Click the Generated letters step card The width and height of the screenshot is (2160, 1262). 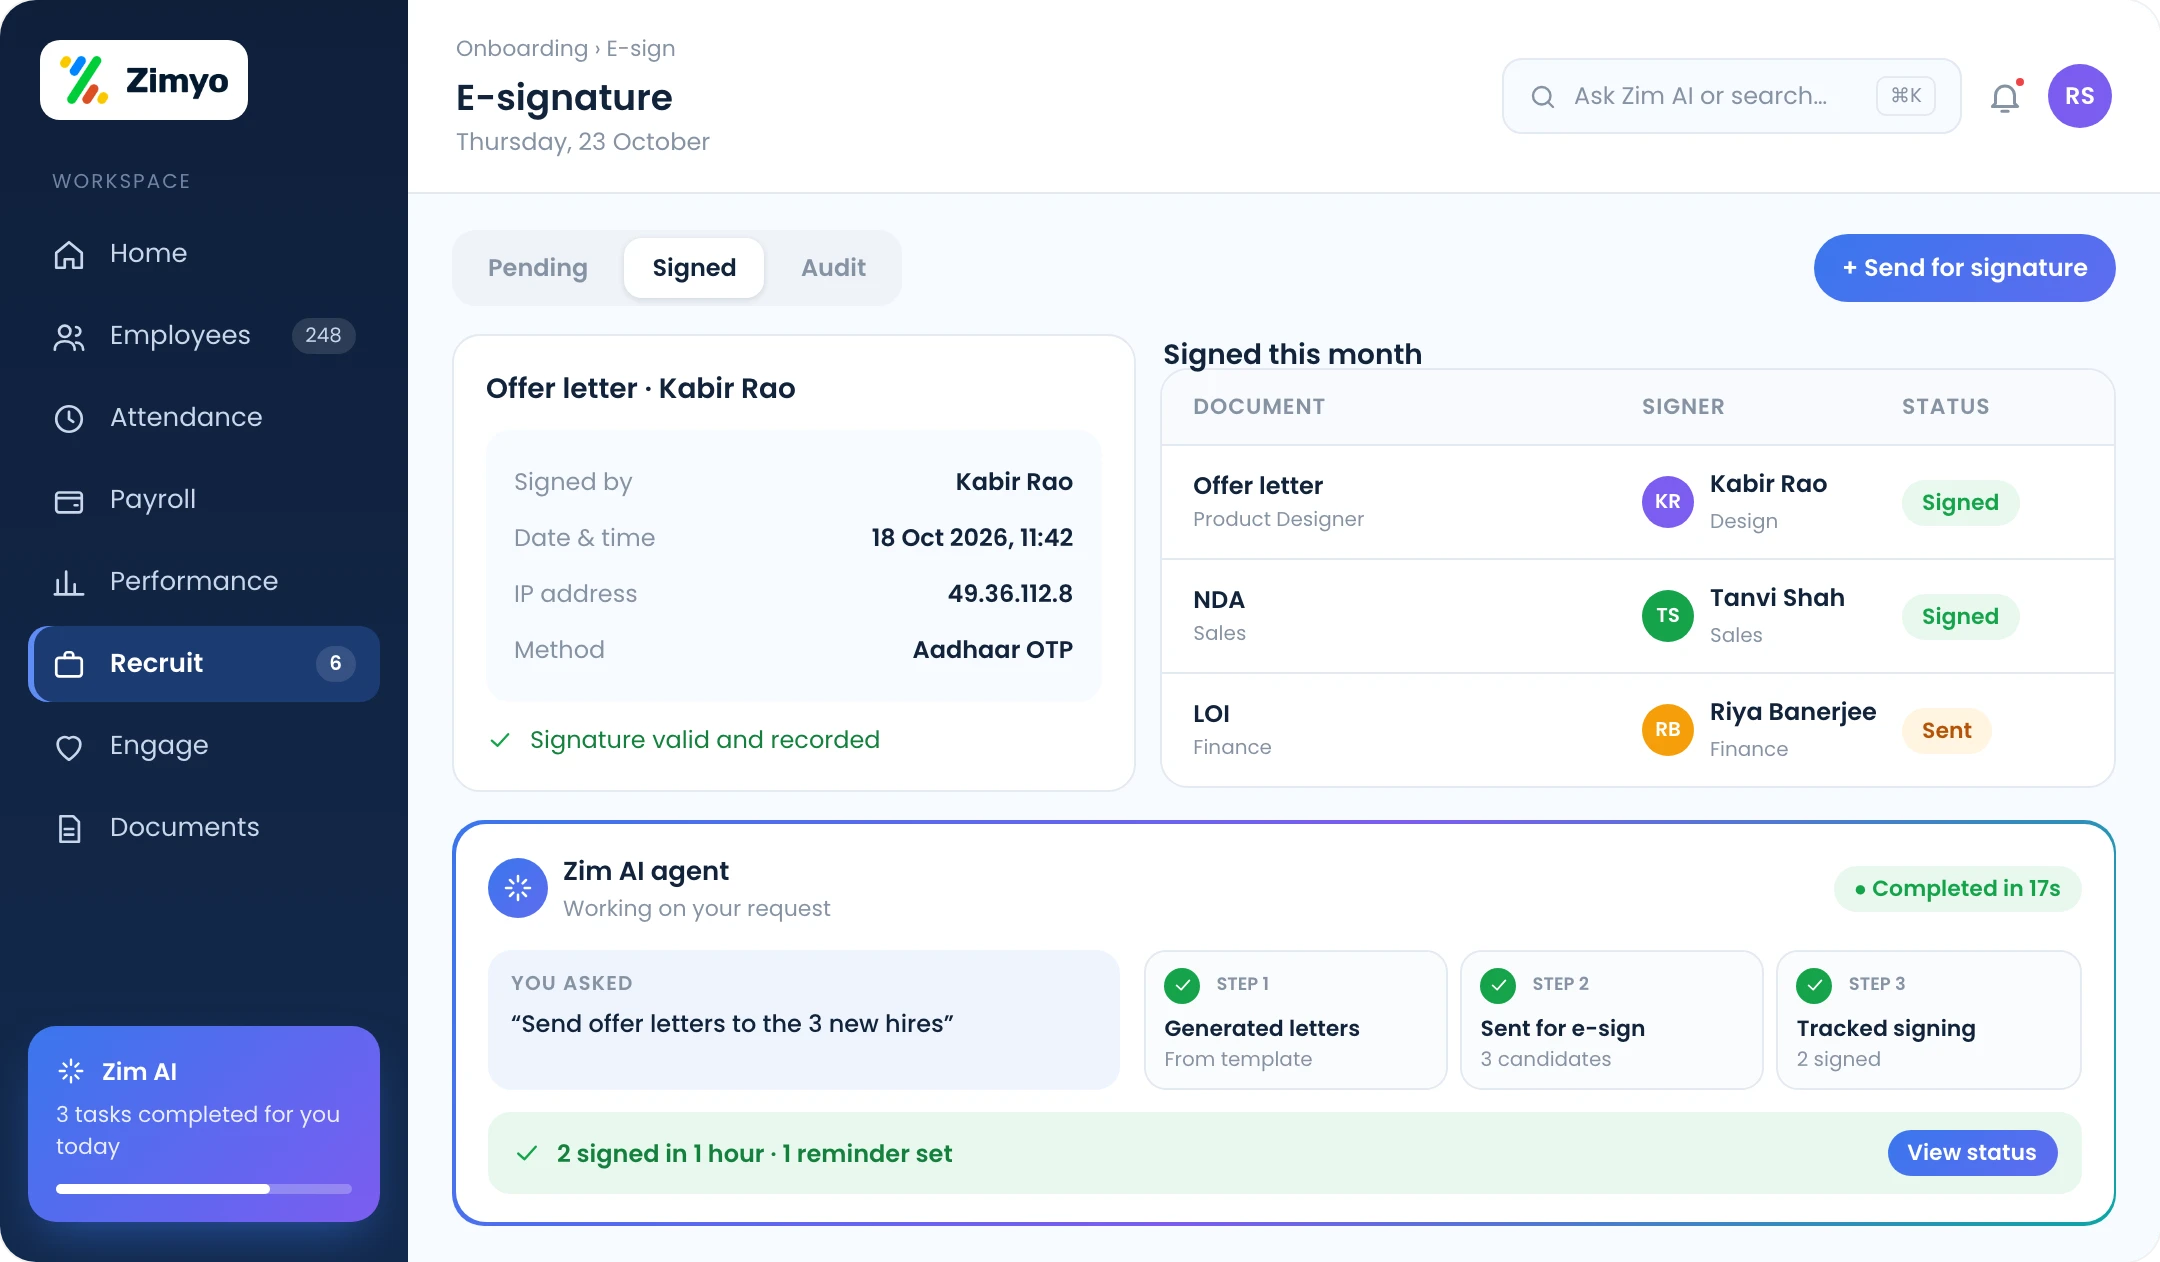click(x=1295, y=1020)
